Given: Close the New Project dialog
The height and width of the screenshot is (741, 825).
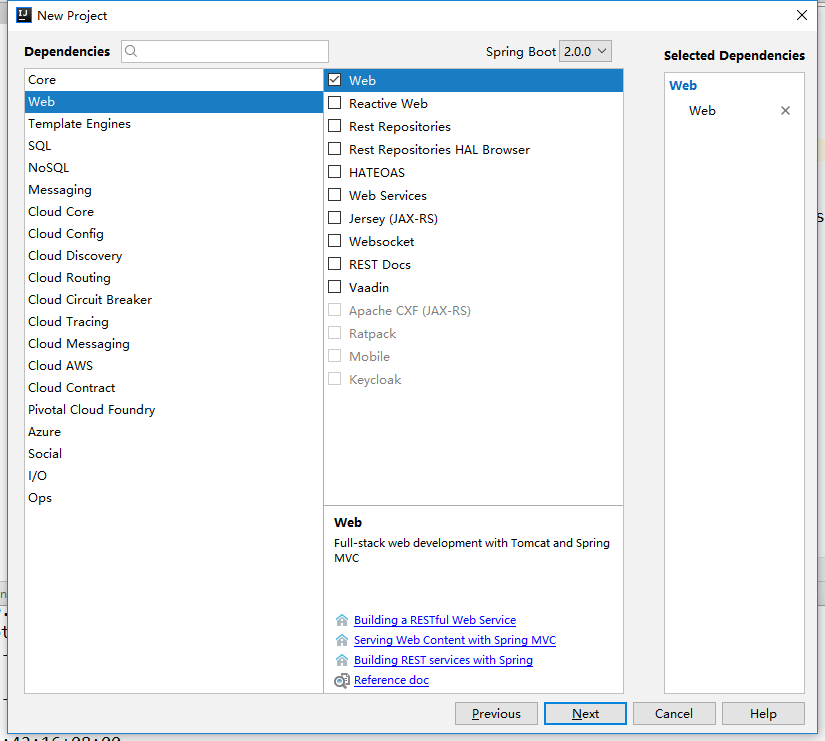Looking at the screenshot, I should [x=801, y=15].
